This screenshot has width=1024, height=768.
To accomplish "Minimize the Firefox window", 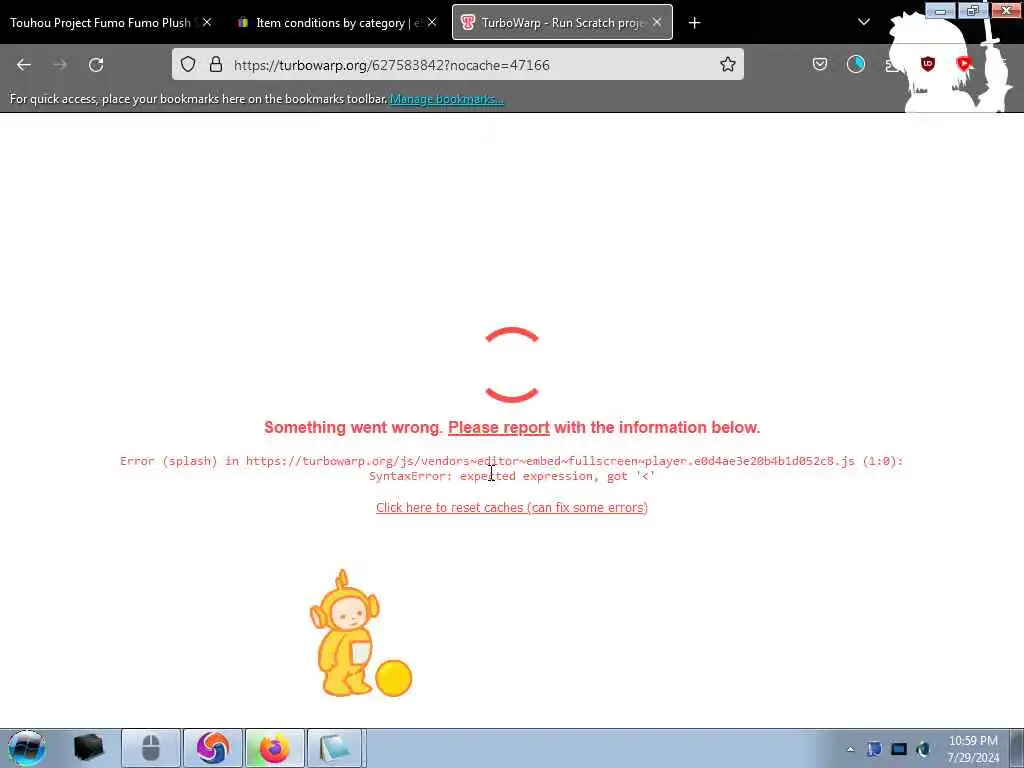I will click(x=940, y=11).
